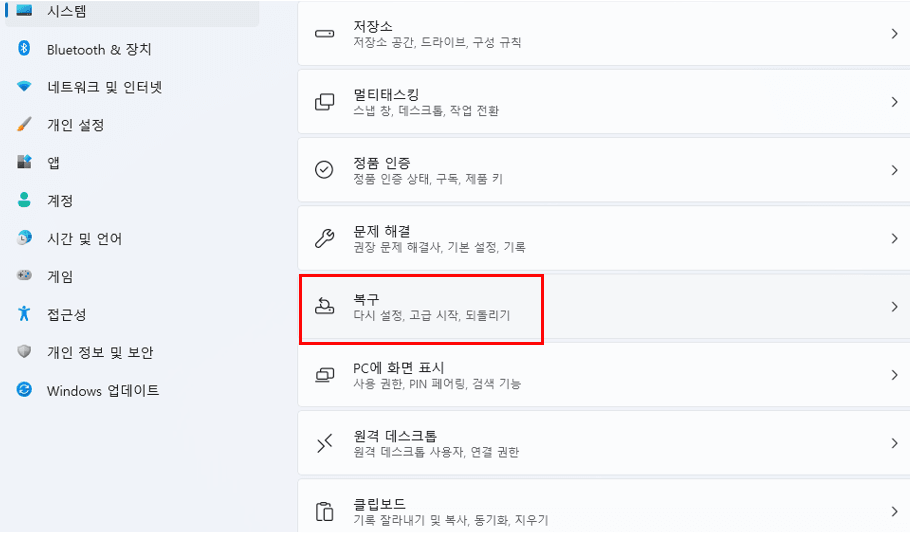
Task: Click the Wi-Fi network icon in sidebar
Action: tap(24, 87)
